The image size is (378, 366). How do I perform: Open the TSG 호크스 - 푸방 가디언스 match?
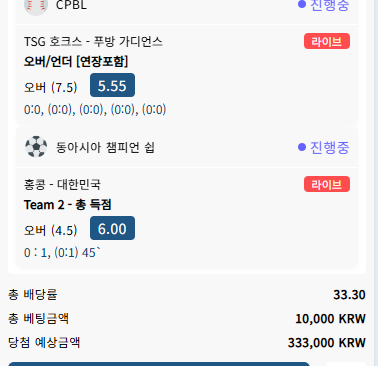(93, 42)
